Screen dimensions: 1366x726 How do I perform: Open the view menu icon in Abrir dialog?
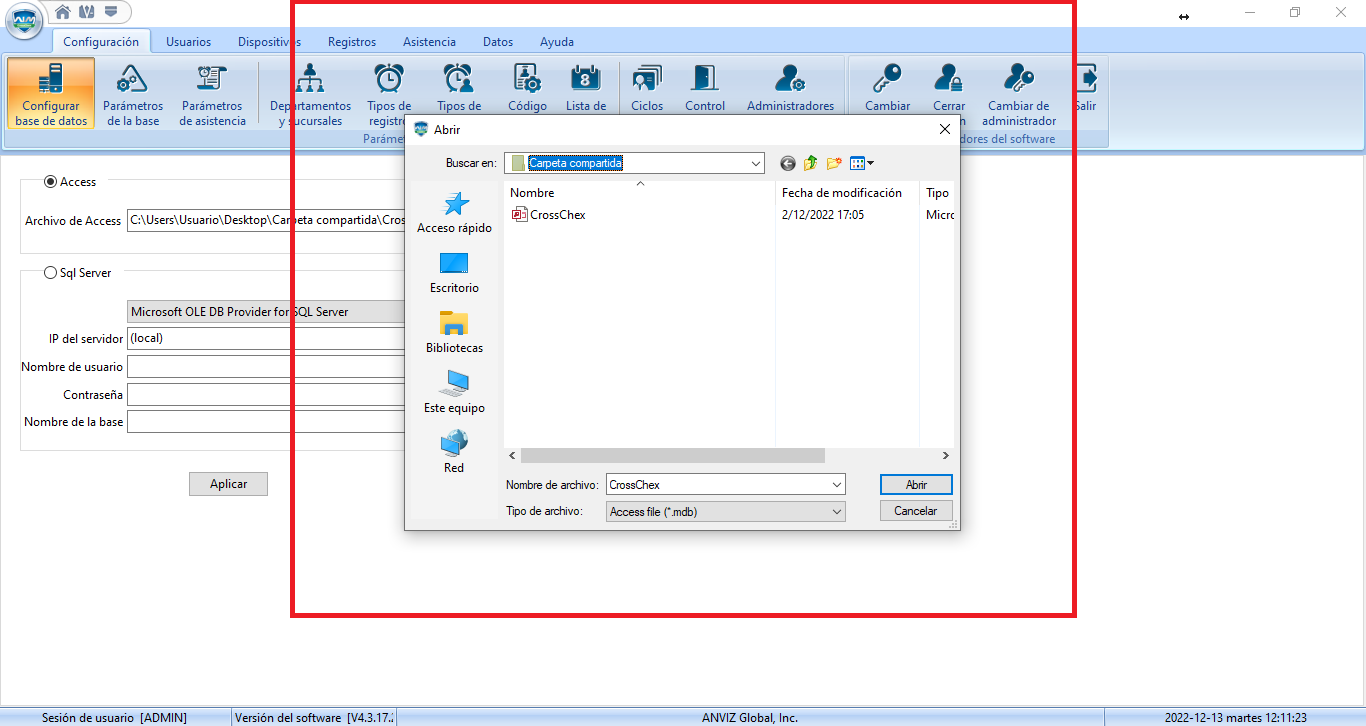point(862,163)
